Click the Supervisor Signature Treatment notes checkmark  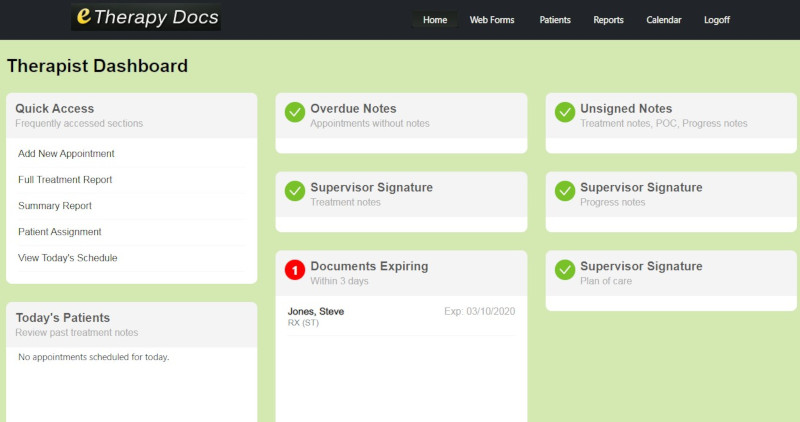294,192
